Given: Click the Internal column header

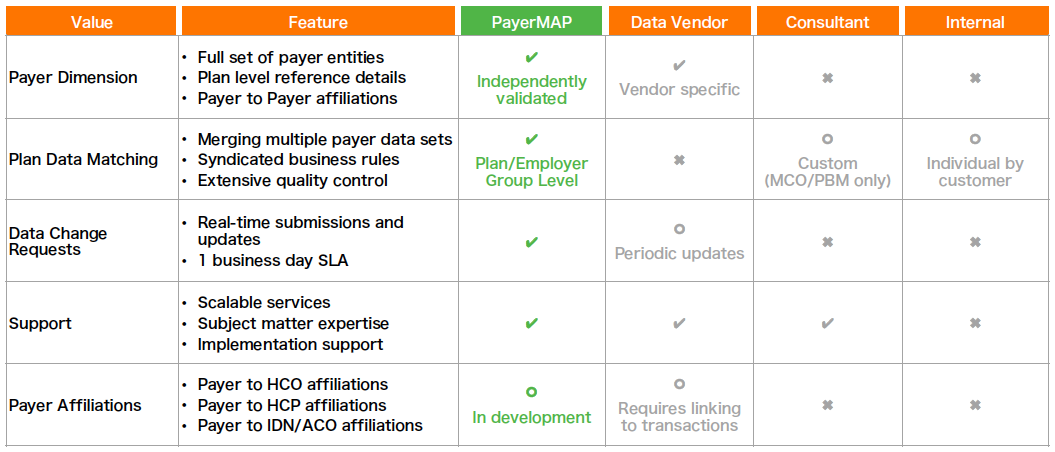Looking at the screenshot, I should tap(975, 22).
